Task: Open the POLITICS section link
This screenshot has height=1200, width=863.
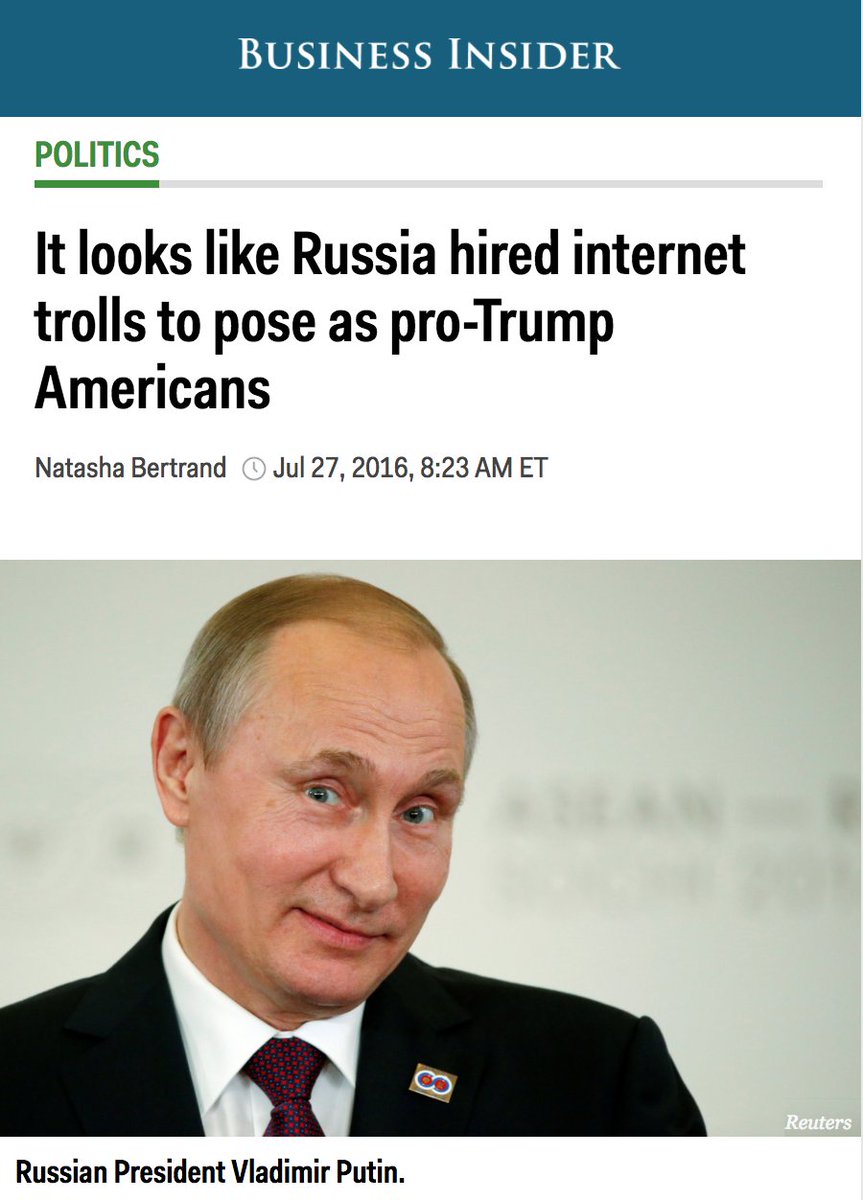Action: (97, 155)
